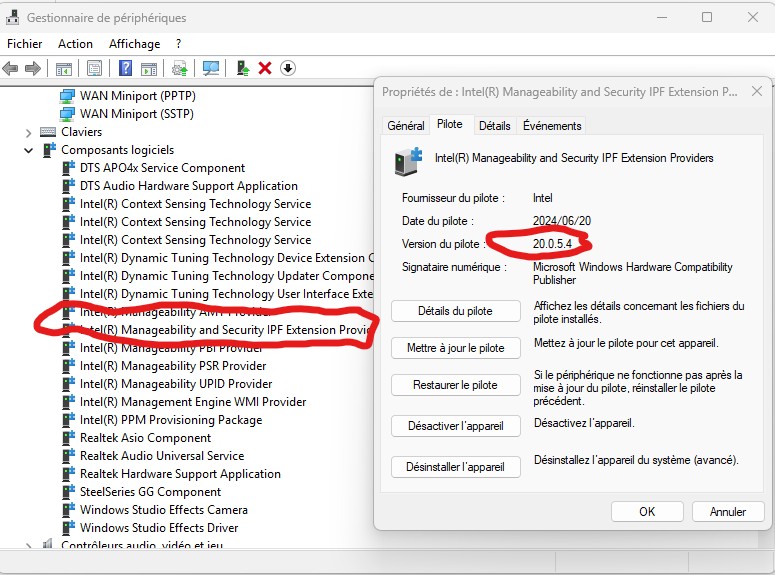Switch to the Événements tab
The image size is (775, 575).
pyautogui.click(x=552, y=126)
